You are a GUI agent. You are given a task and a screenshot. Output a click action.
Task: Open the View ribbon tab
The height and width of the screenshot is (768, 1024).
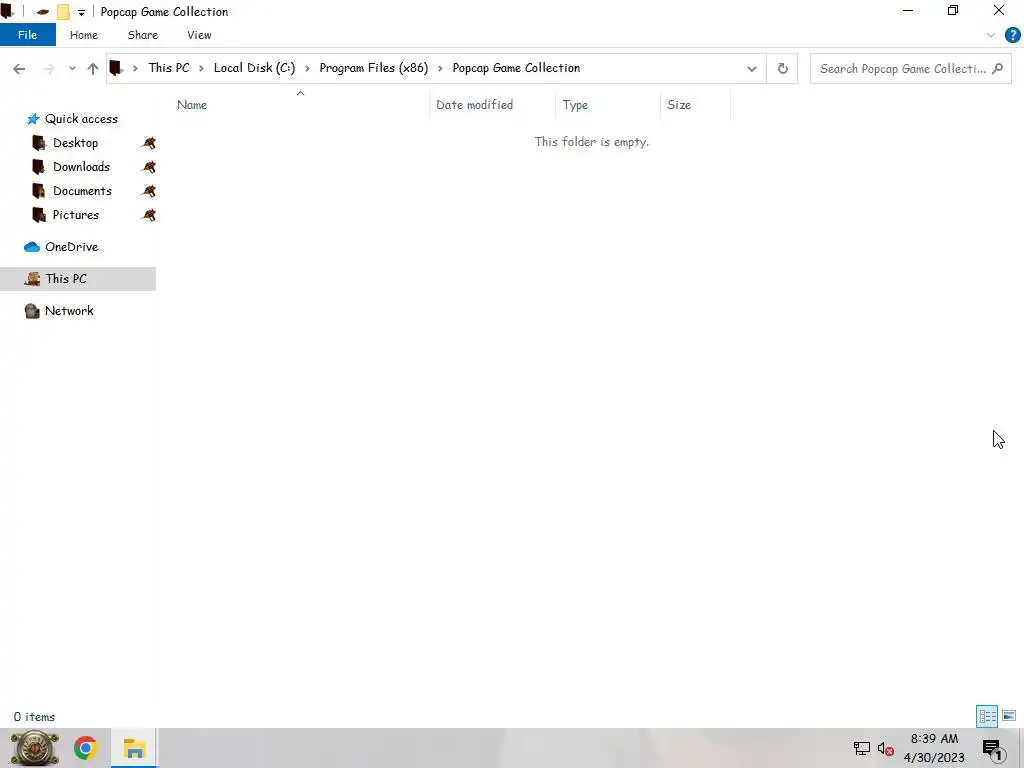199,35
